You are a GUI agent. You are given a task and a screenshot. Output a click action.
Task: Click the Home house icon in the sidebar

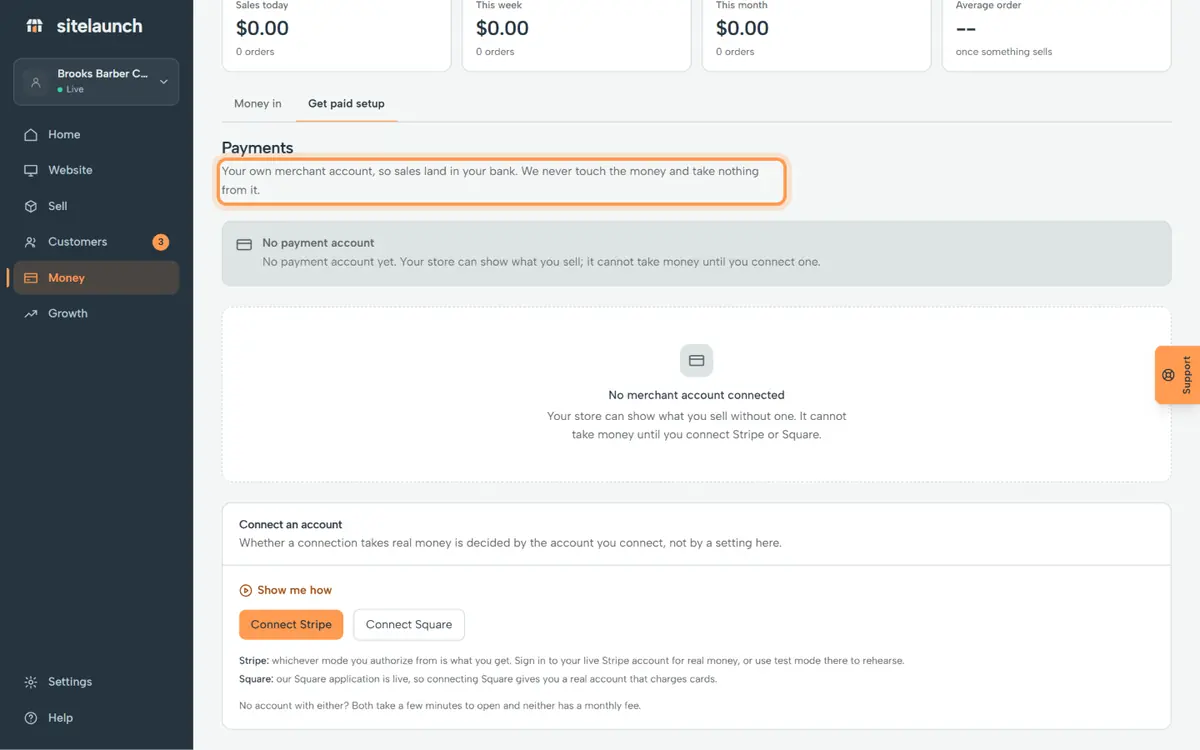pos(31,135)
